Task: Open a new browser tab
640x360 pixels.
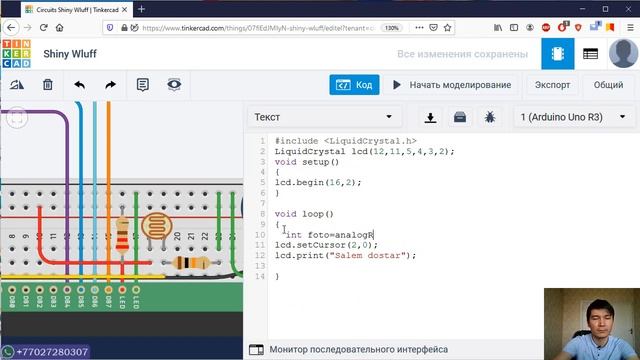Action: click(x=141, y=9)
